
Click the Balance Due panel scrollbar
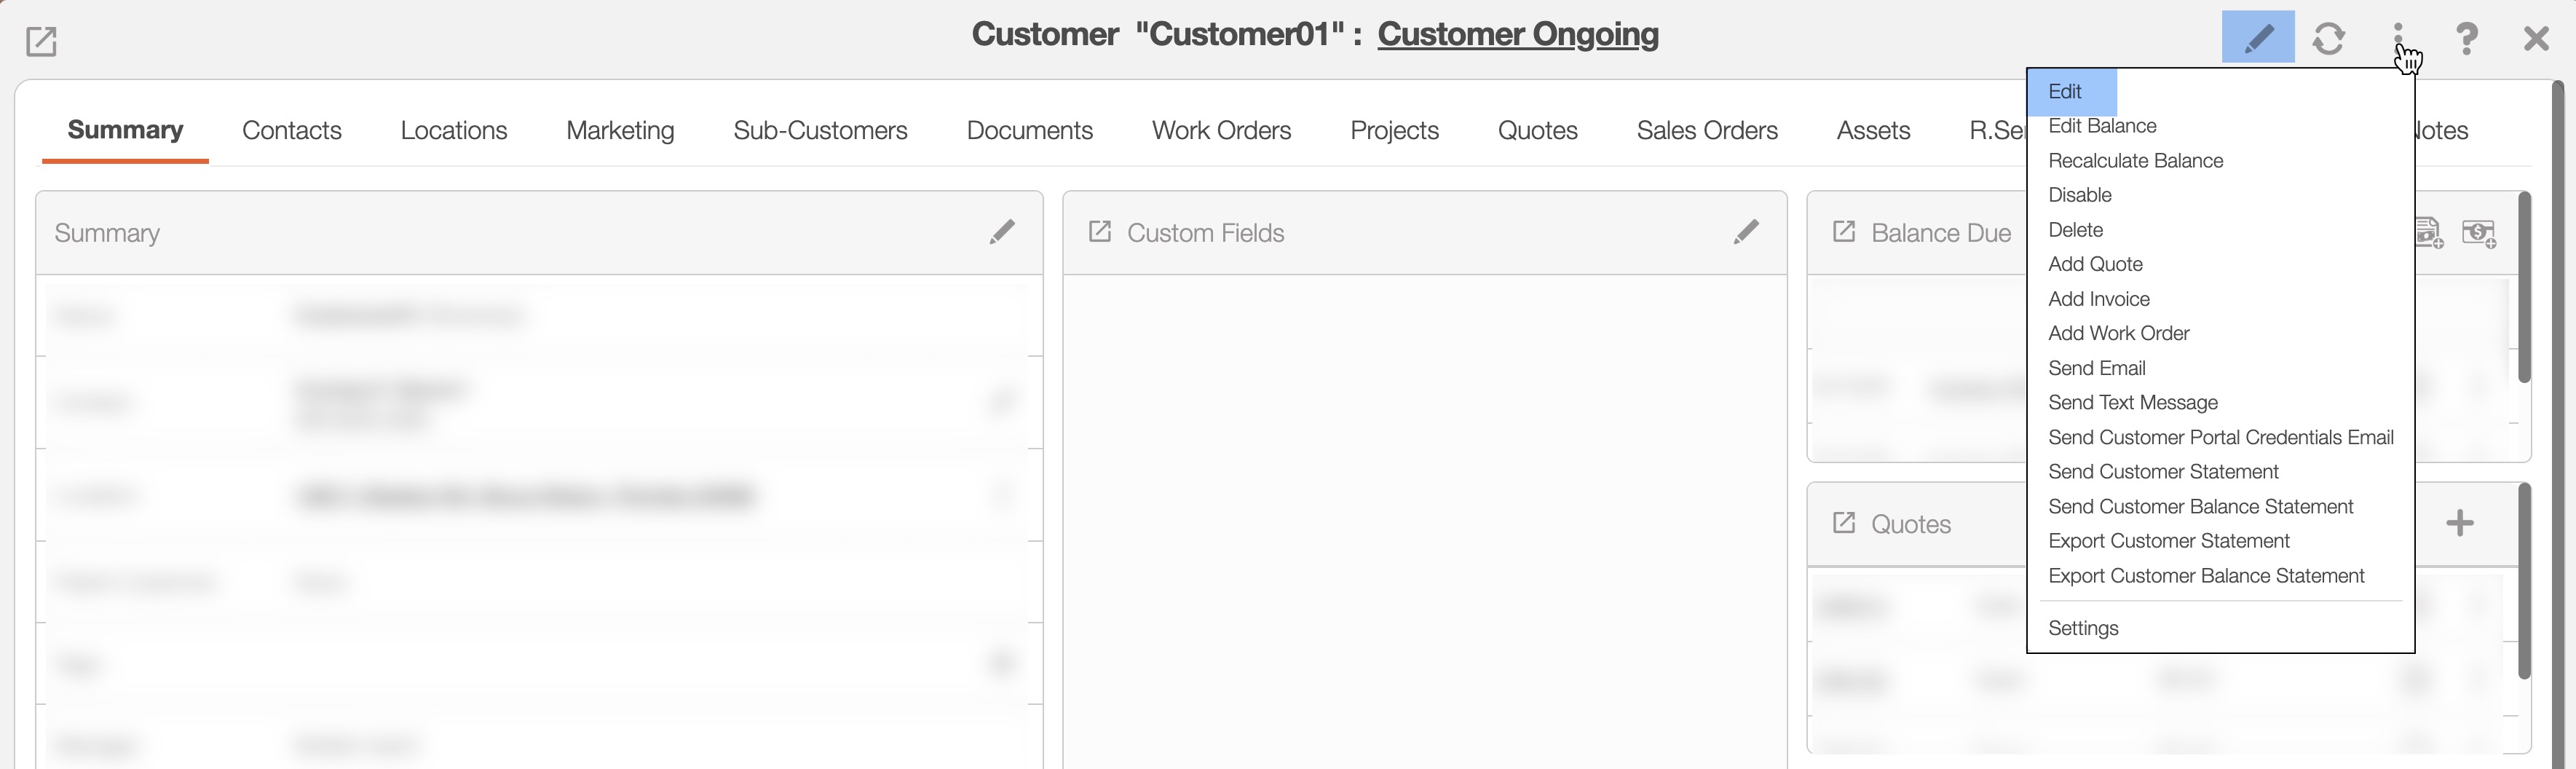point(2524,290)
